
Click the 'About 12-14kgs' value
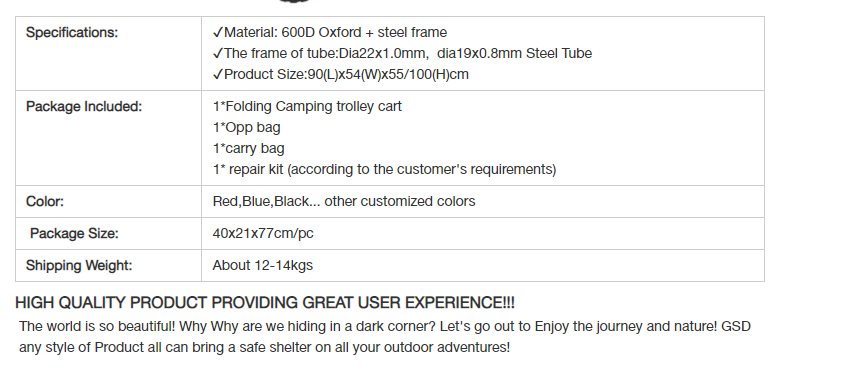[x=263, y=265]
